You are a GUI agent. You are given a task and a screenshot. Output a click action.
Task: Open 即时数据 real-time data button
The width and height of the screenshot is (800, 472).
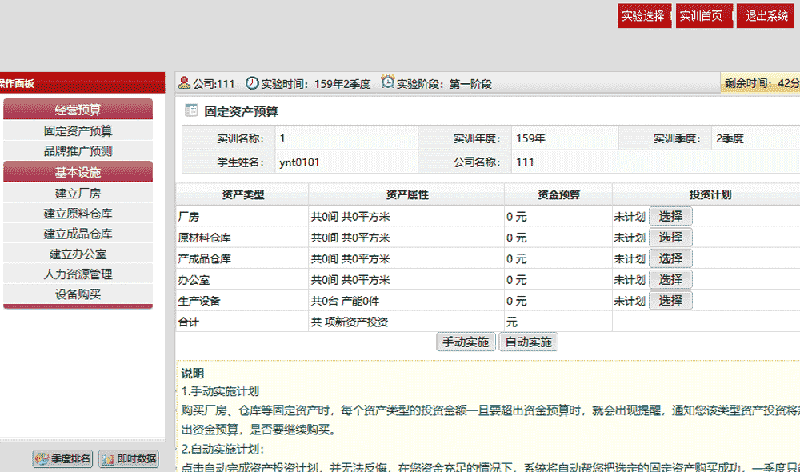129,459
